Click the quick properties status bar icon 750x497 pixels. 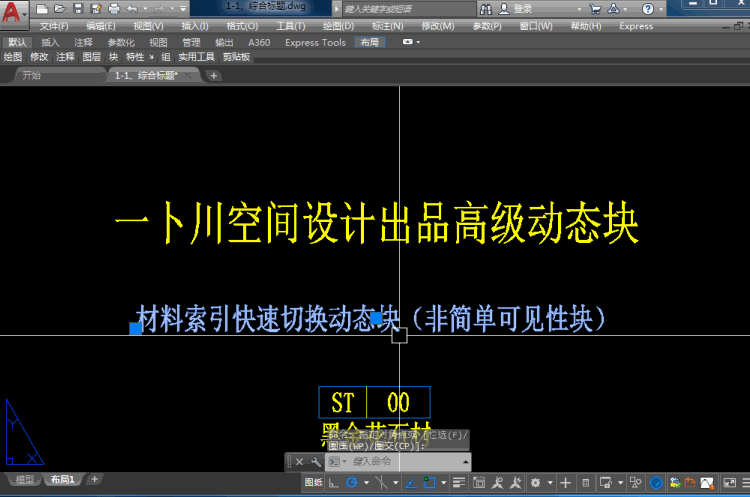(x=585, y=483)
